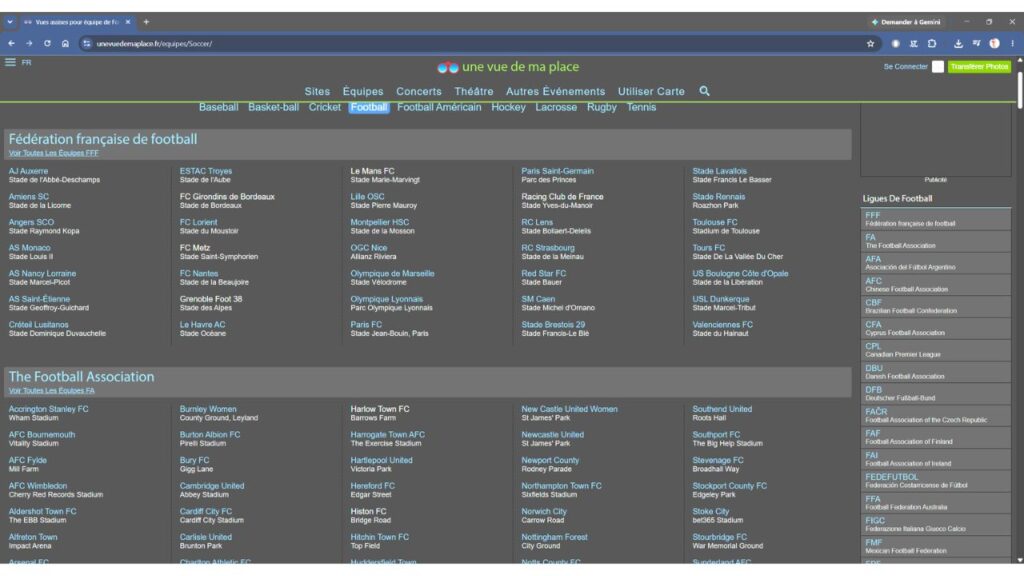Click the FR language selector
Viewport: 1024px width, 576px height.
[26, 63]
